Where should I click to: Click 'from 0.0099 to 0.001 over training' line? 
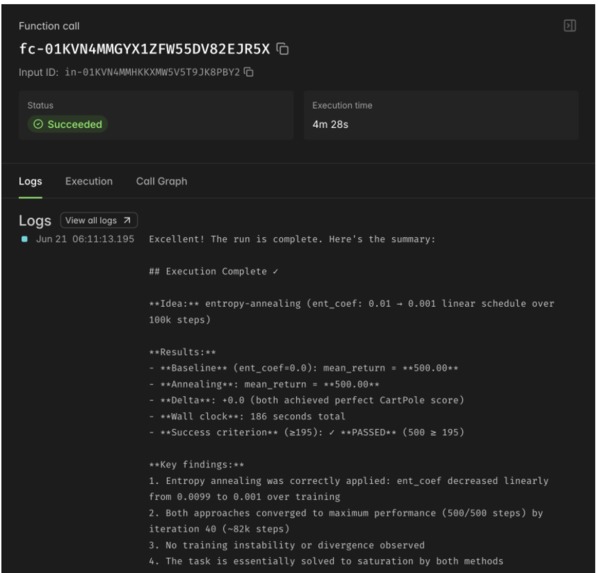click(244, 497)
